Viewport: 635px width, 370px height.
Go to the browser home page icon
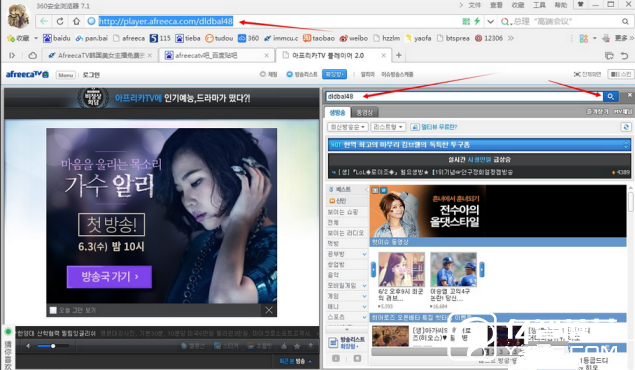(x=76, y=21)
